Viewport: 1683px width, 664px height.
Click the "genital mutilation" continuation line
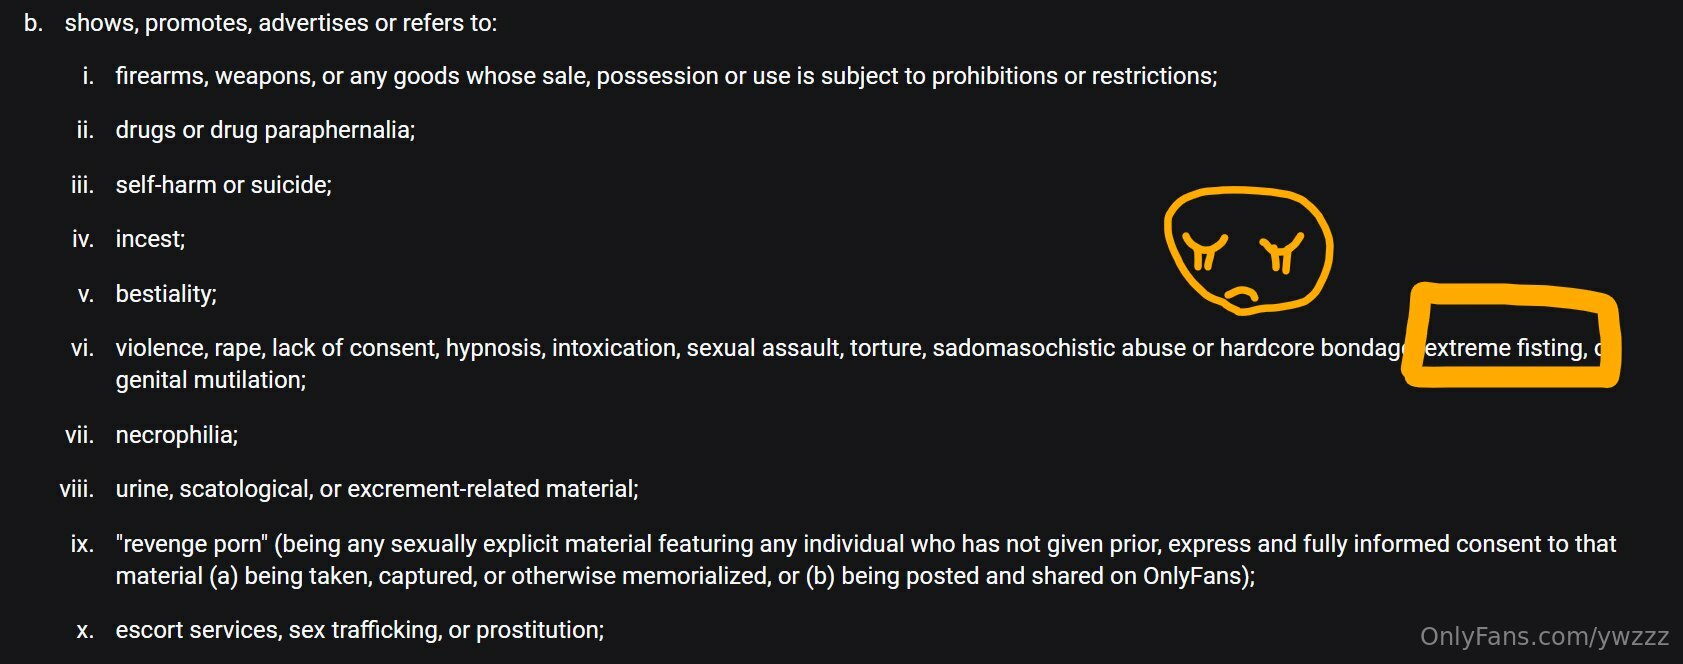(x=210, y=380)
